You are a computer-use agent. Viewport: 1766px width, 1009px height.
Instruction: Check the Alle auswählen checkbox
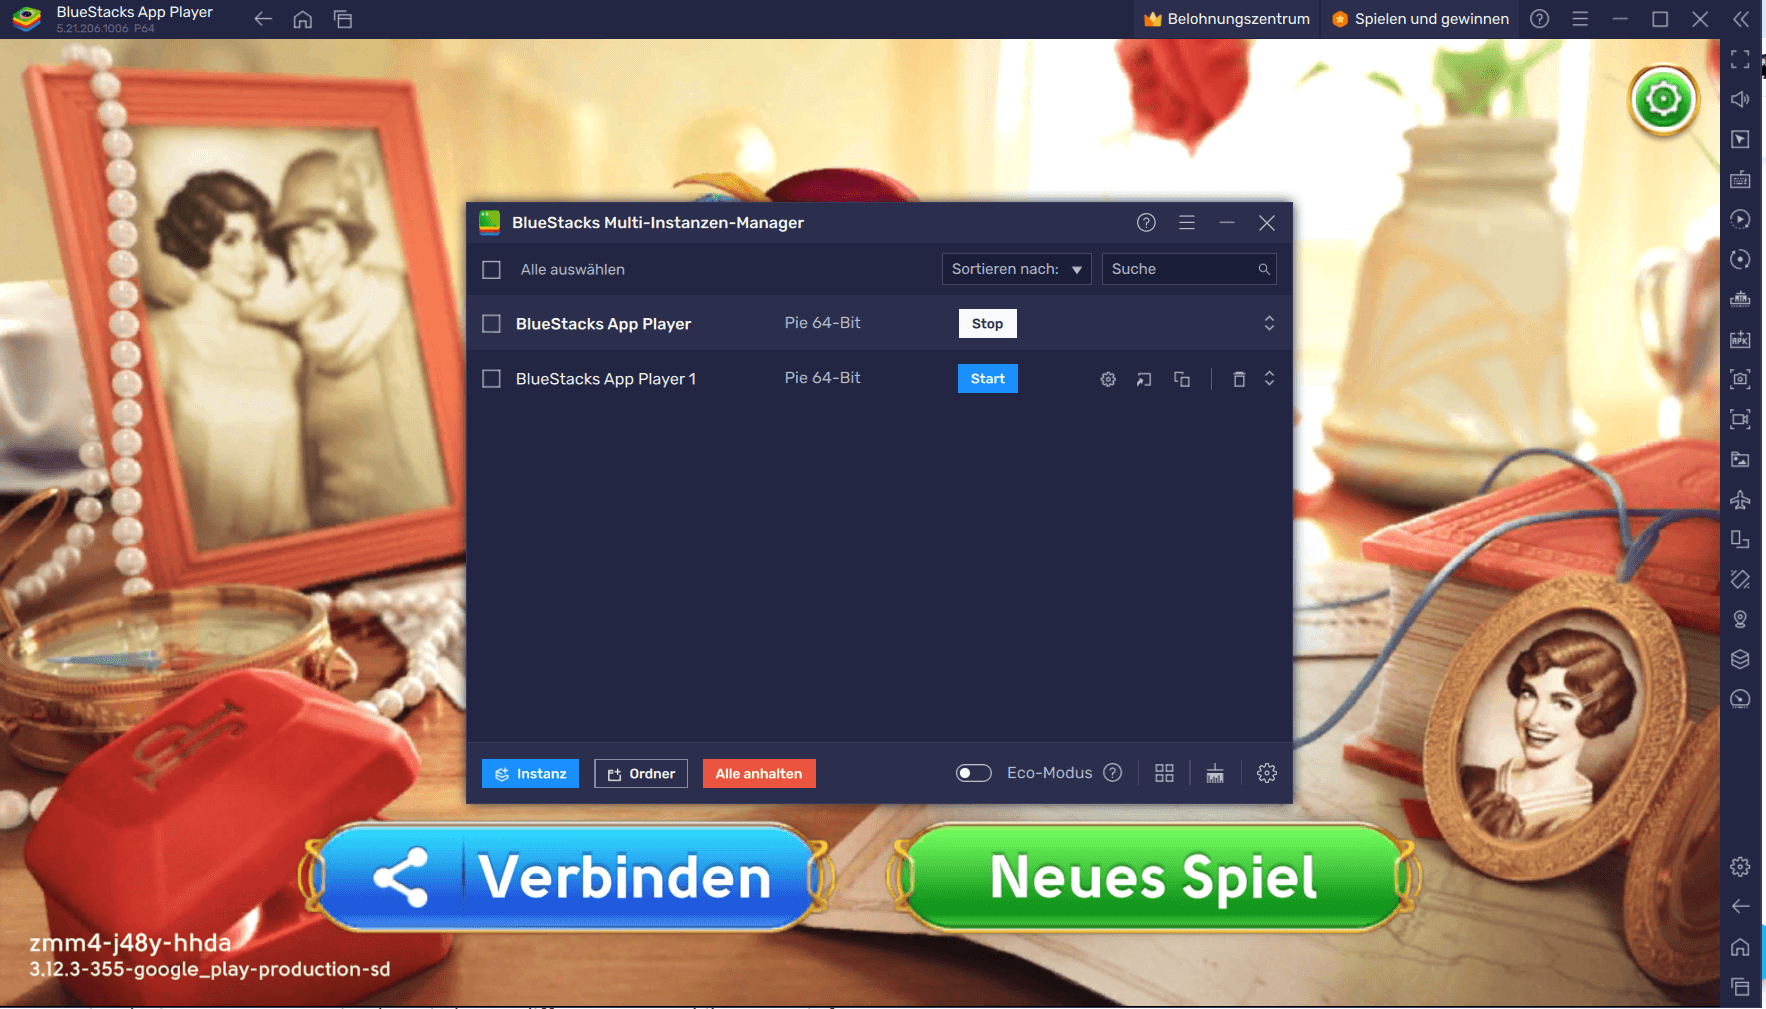click(491, 269)
